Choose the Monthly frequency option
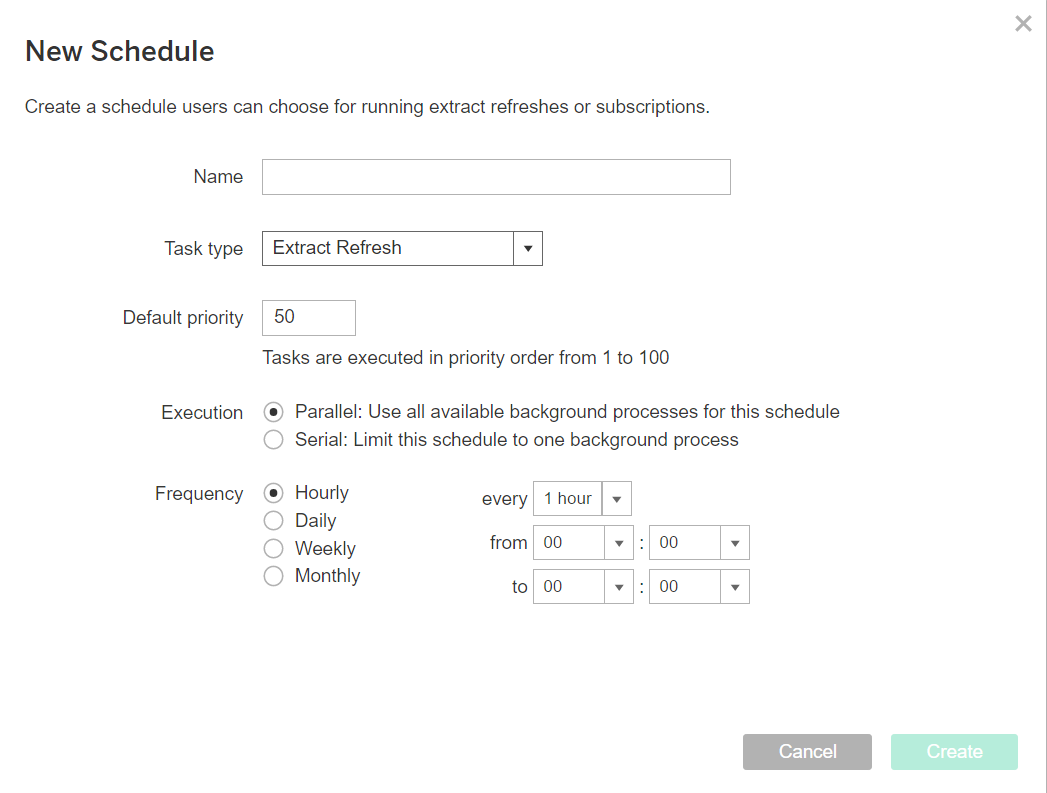Screen dimensions: 1047x793 [x=273, y=576]
